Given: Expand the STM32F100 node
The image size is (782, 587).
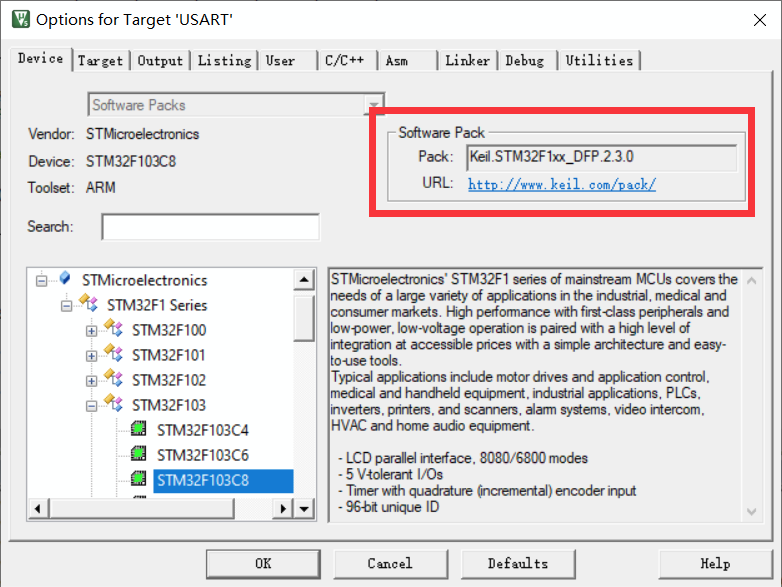Looking at the screenshot, I should [x=91, y=331].
